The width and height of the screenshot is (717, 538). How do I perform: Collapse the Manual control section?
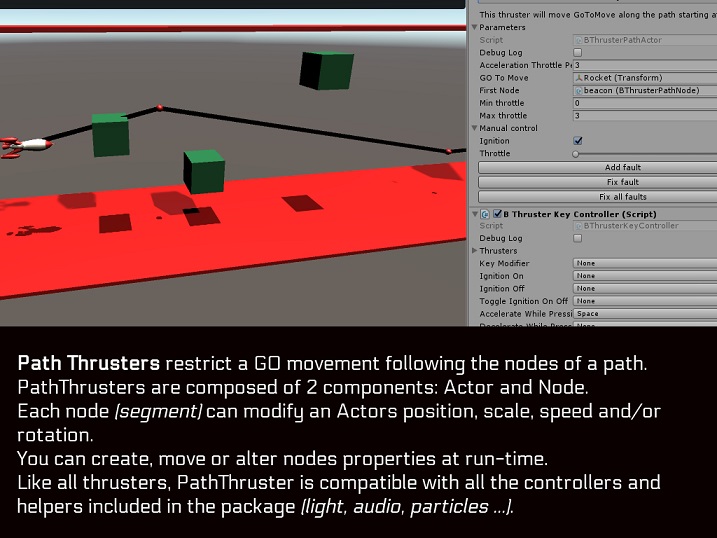pyautogui.click(x=475, y=128)
